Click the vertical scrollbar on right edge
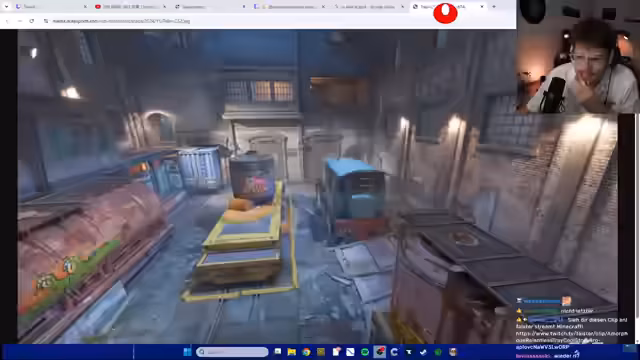 coord(637,229)
